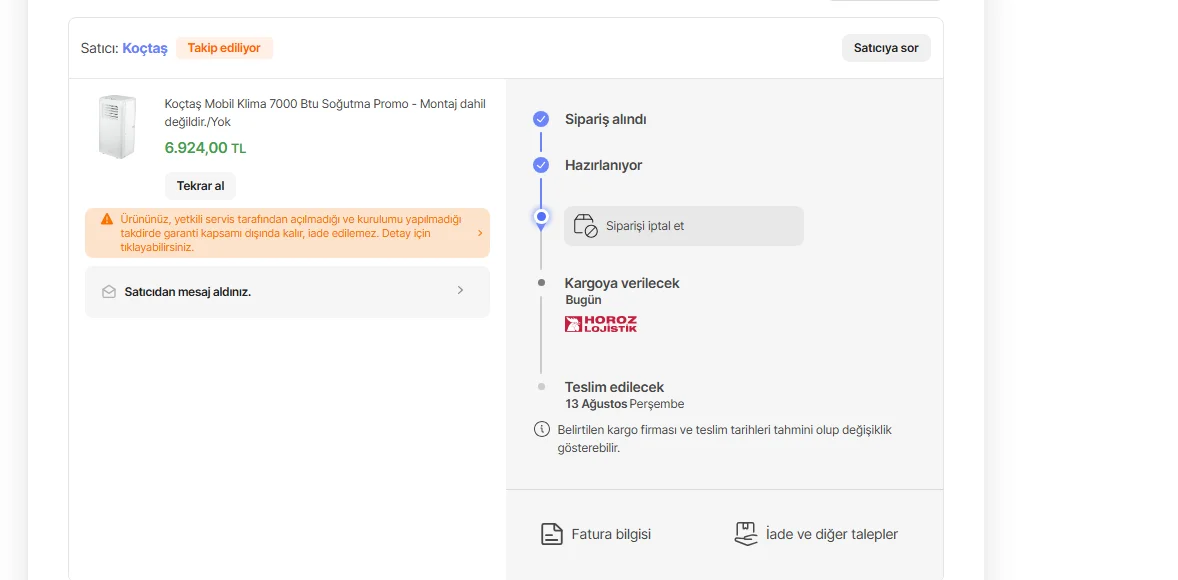
Task: Click the Sipariş alındı status text
Action: [606, 119]
